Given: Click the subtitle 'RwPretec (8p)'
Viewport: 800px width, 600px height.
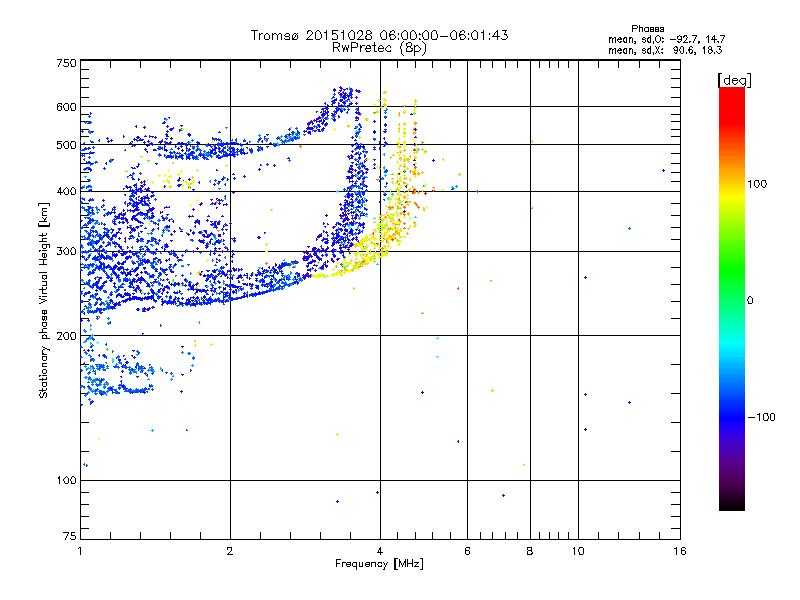Looking at the screenshot, I should point(379,48).
